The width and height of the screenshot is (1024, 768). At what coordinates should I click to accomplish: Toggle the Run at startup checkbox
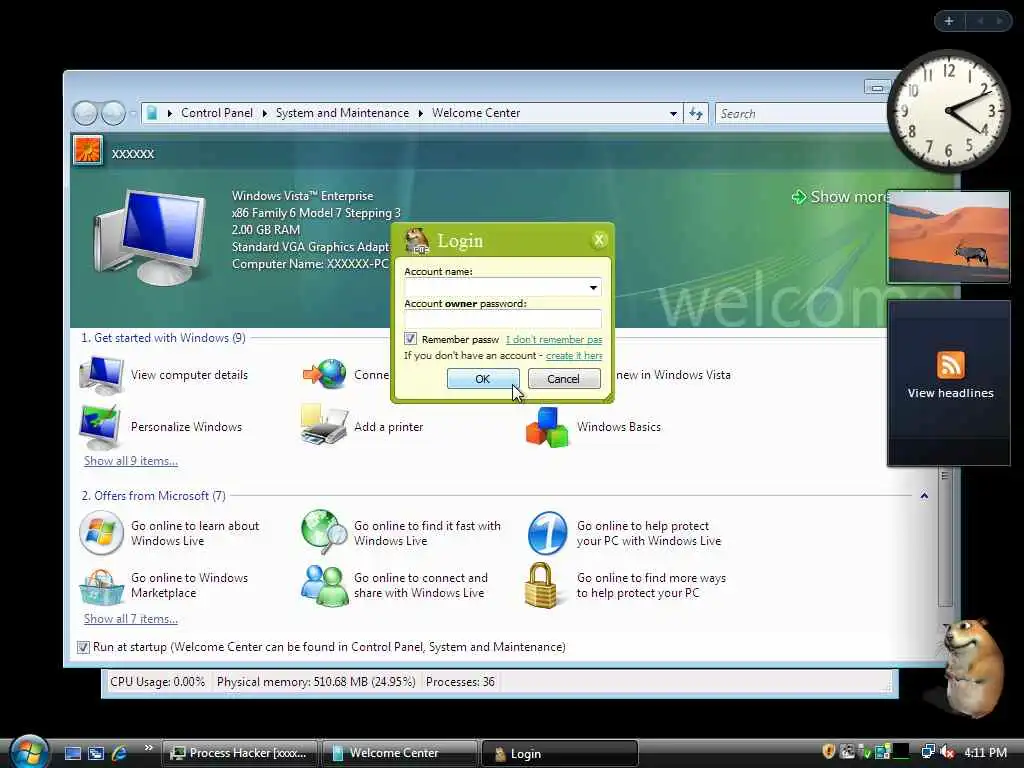83,647
